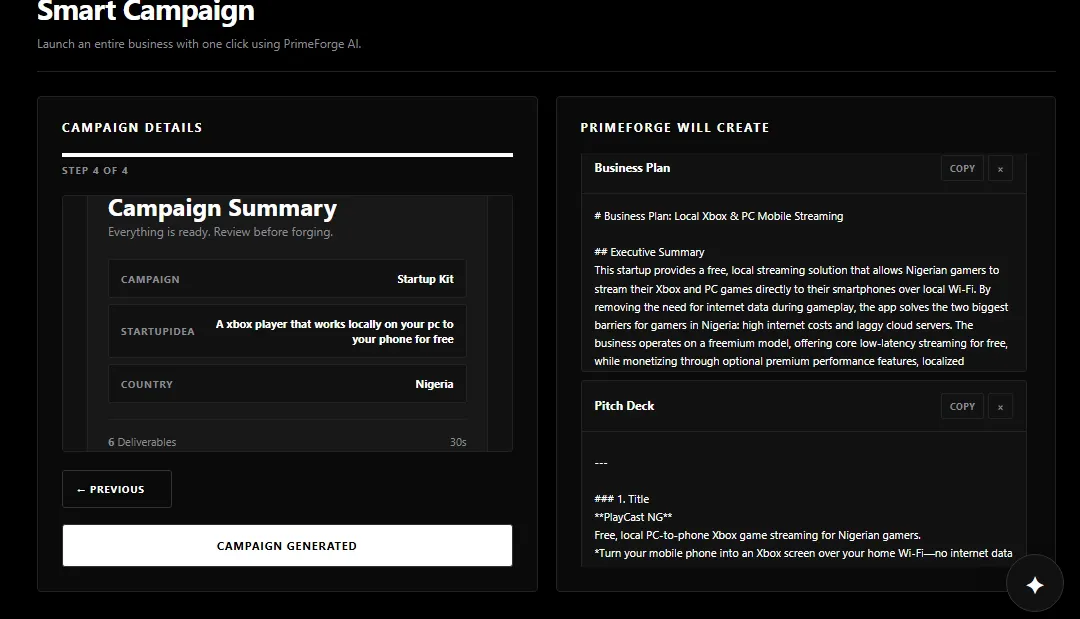Viewport: 1080px width, 619px height.
Task: Click the '### 1. Title' line
Action: pyautogui.click(x=622, y=499)
